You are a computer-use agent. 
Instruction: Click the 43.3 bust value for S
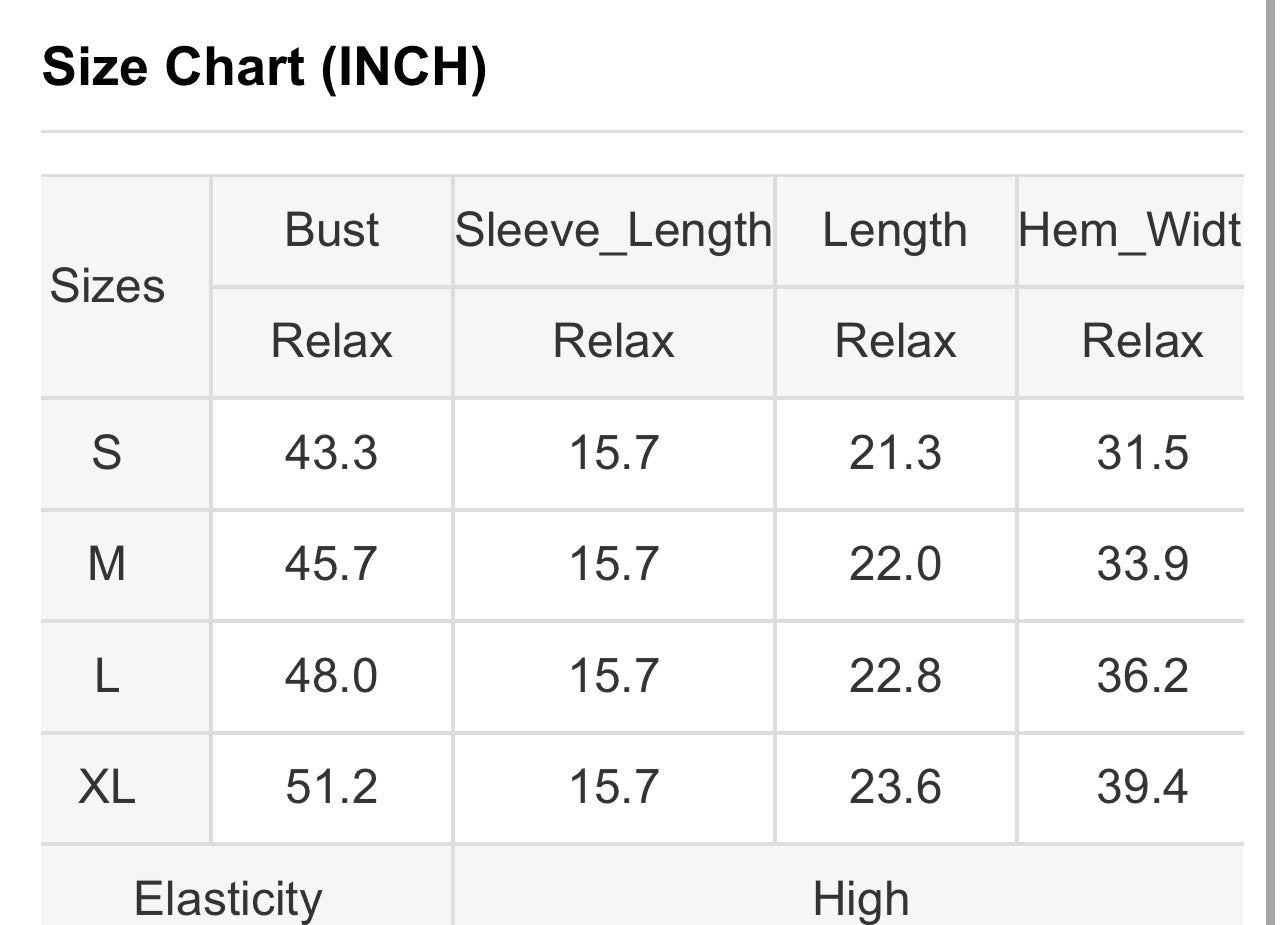click(x=331, y=454)
